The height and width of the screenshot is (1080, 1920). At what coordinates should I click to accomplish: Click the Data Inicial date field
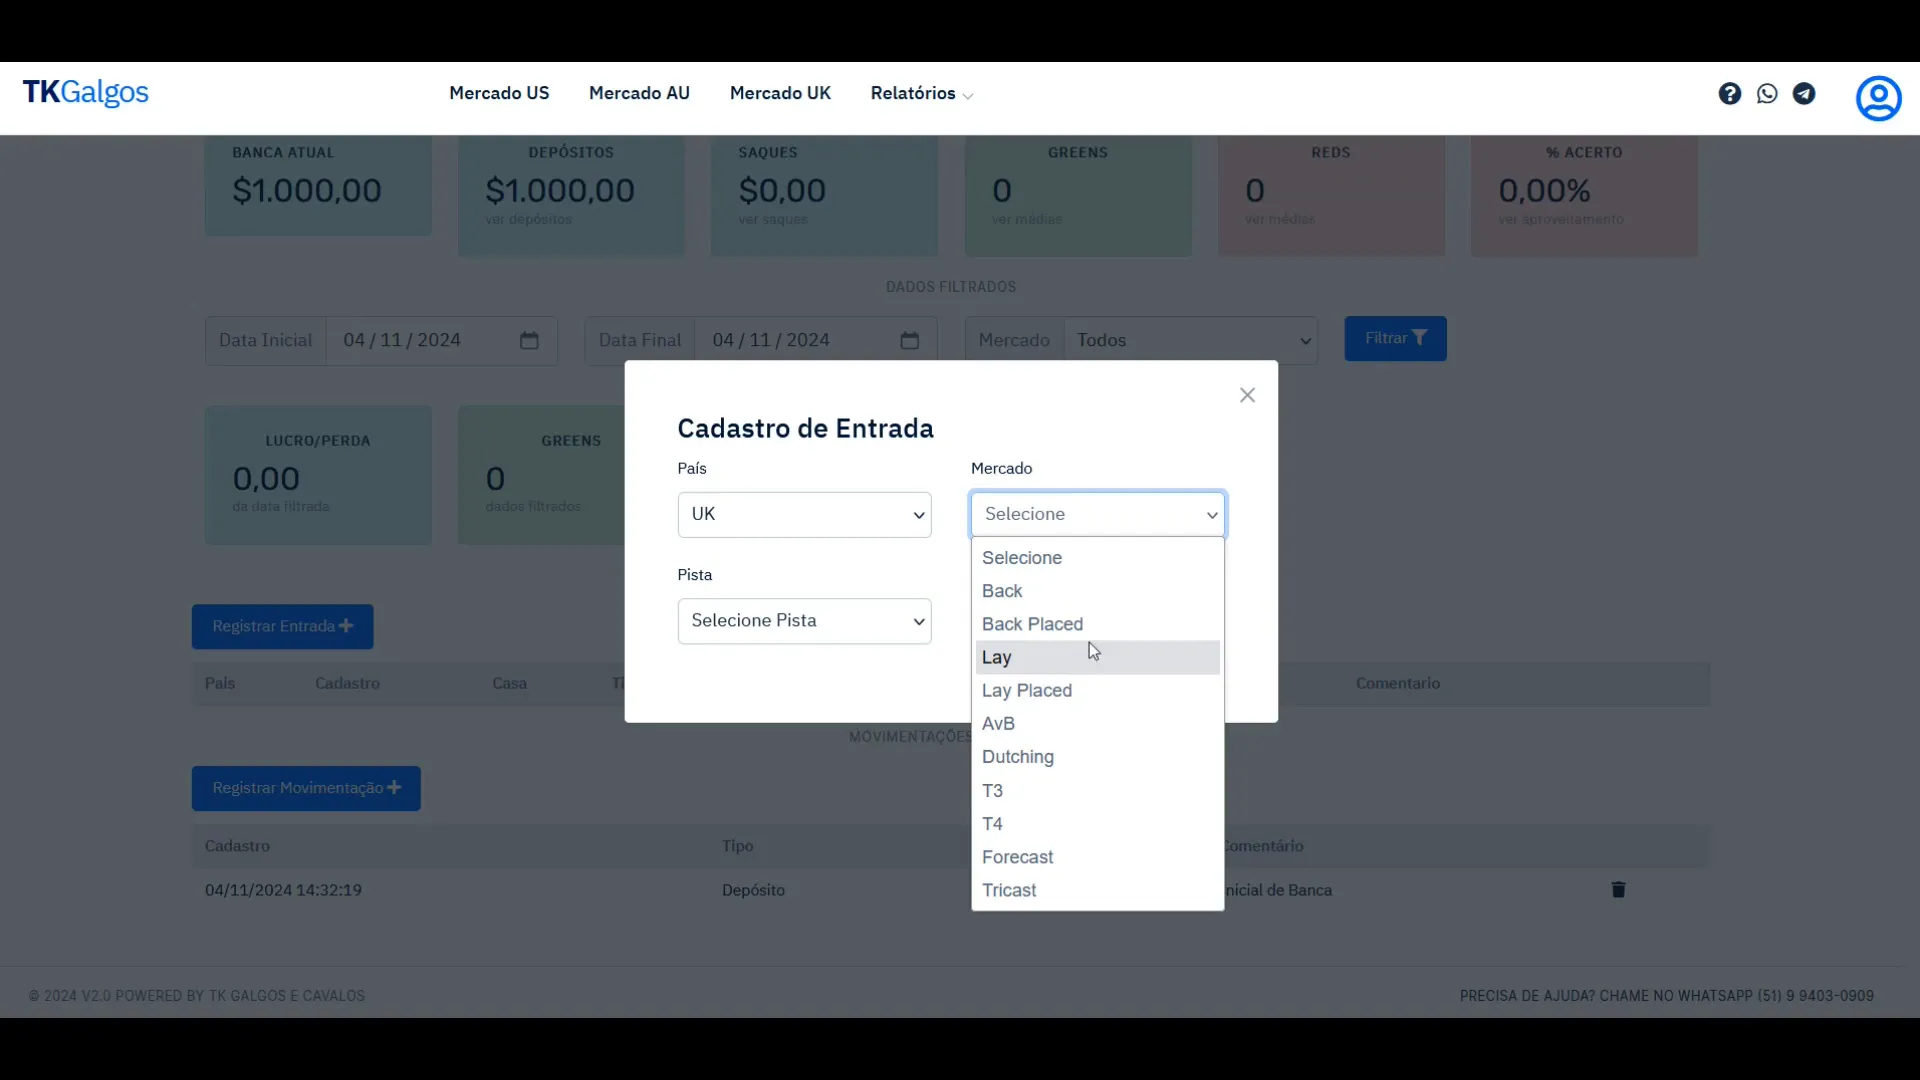click(441, 340)
